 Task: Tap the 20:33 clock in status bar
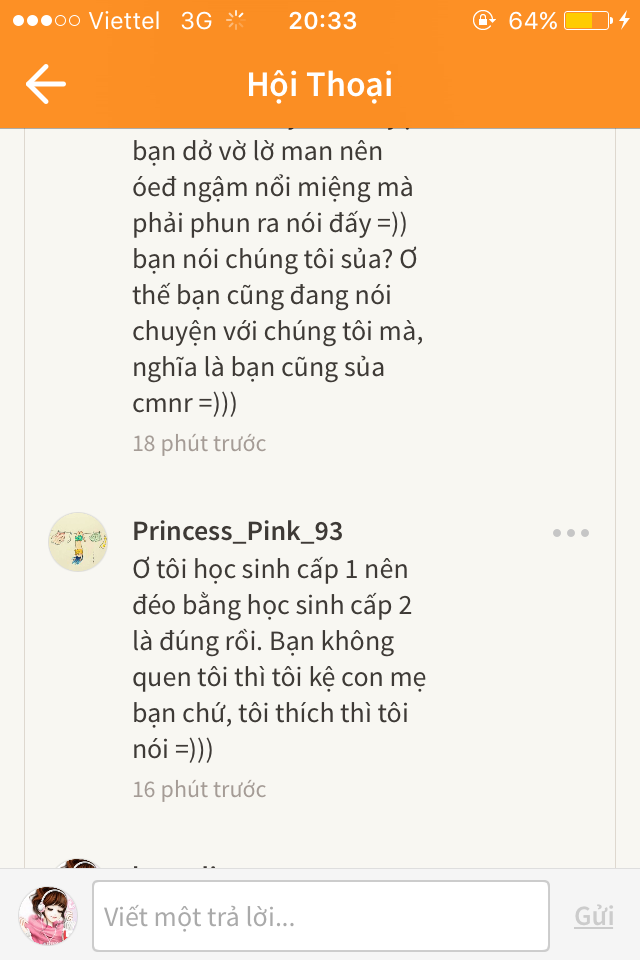tap(322, 20)
